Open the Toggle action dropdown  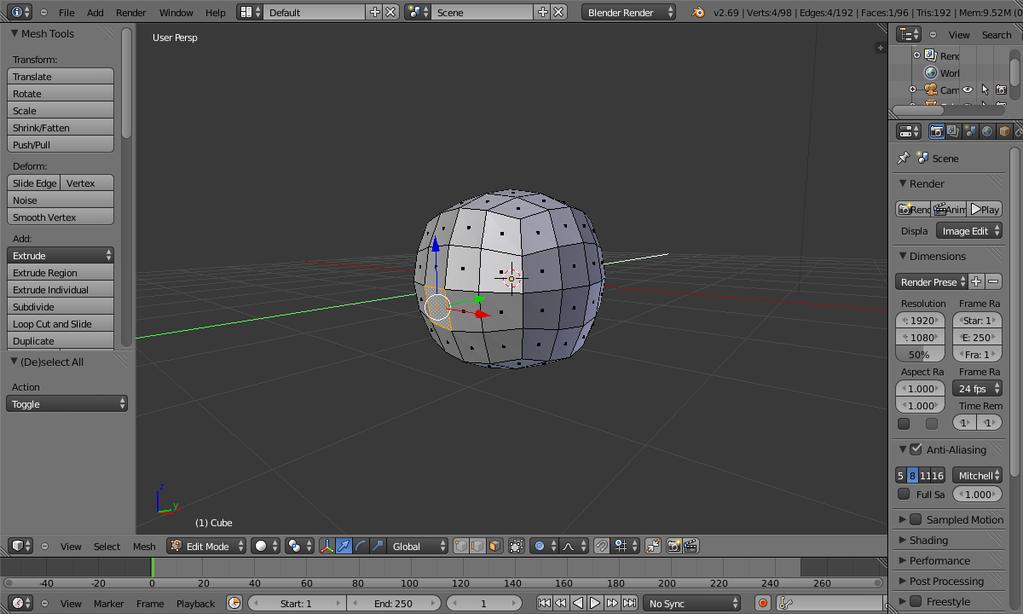(x=67, y=404)
